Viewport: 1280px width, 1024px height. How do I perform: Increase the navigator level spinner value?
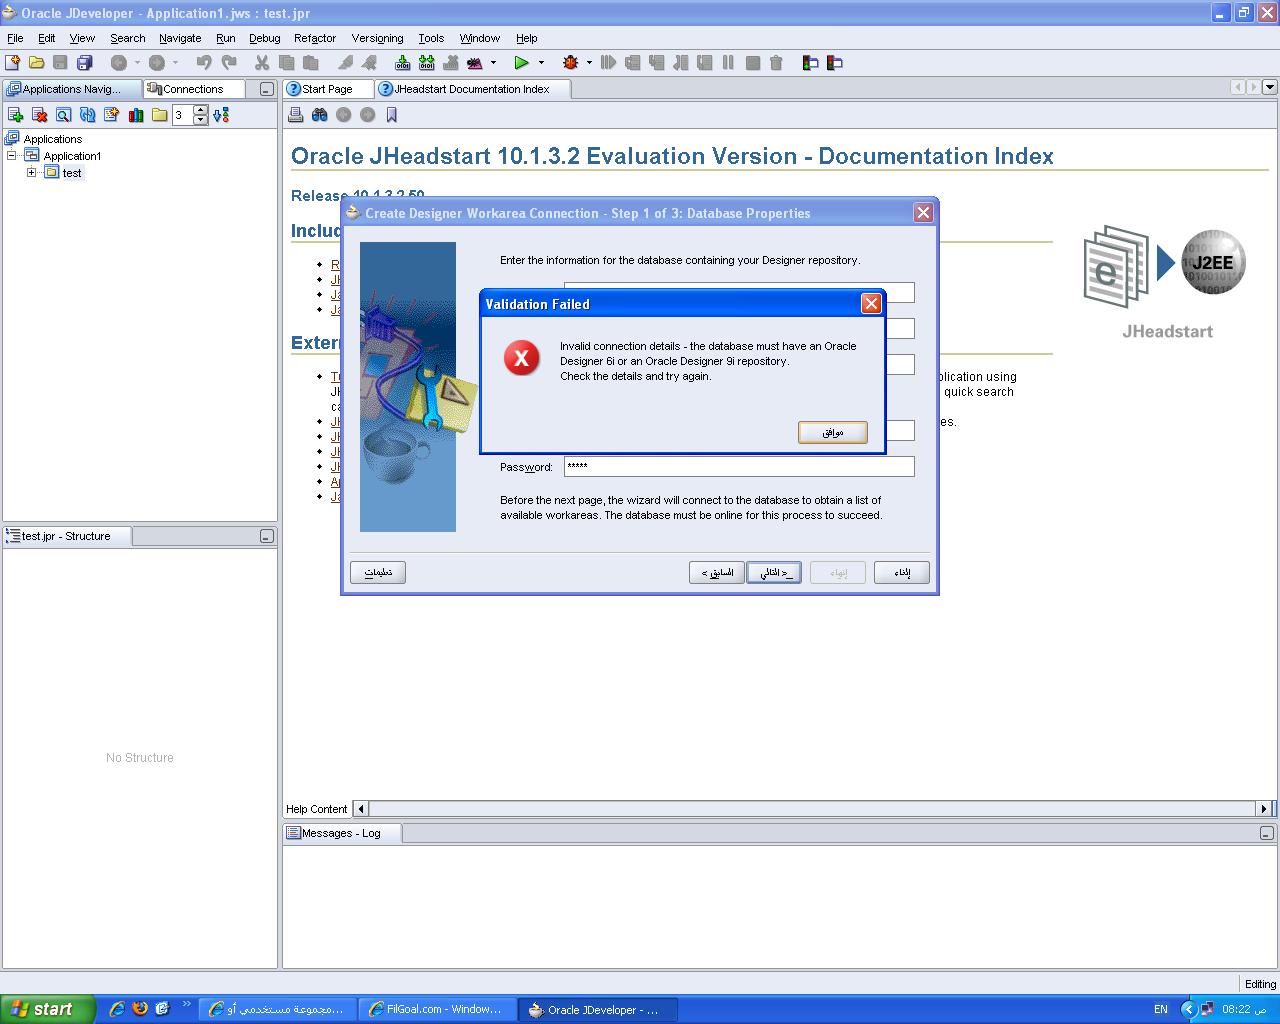tap(201, 110)
